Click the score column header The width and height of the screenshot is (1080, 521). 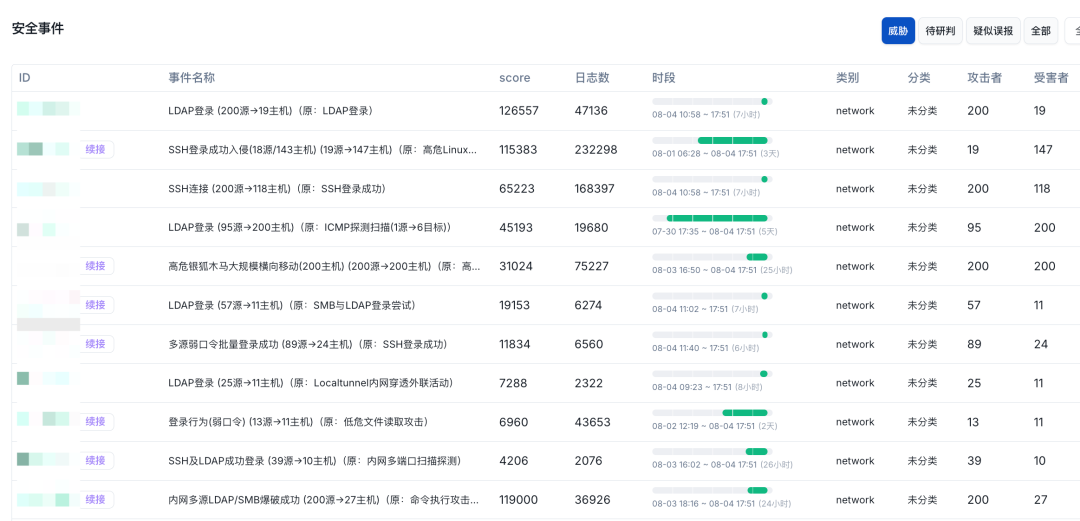click(515, 78)
